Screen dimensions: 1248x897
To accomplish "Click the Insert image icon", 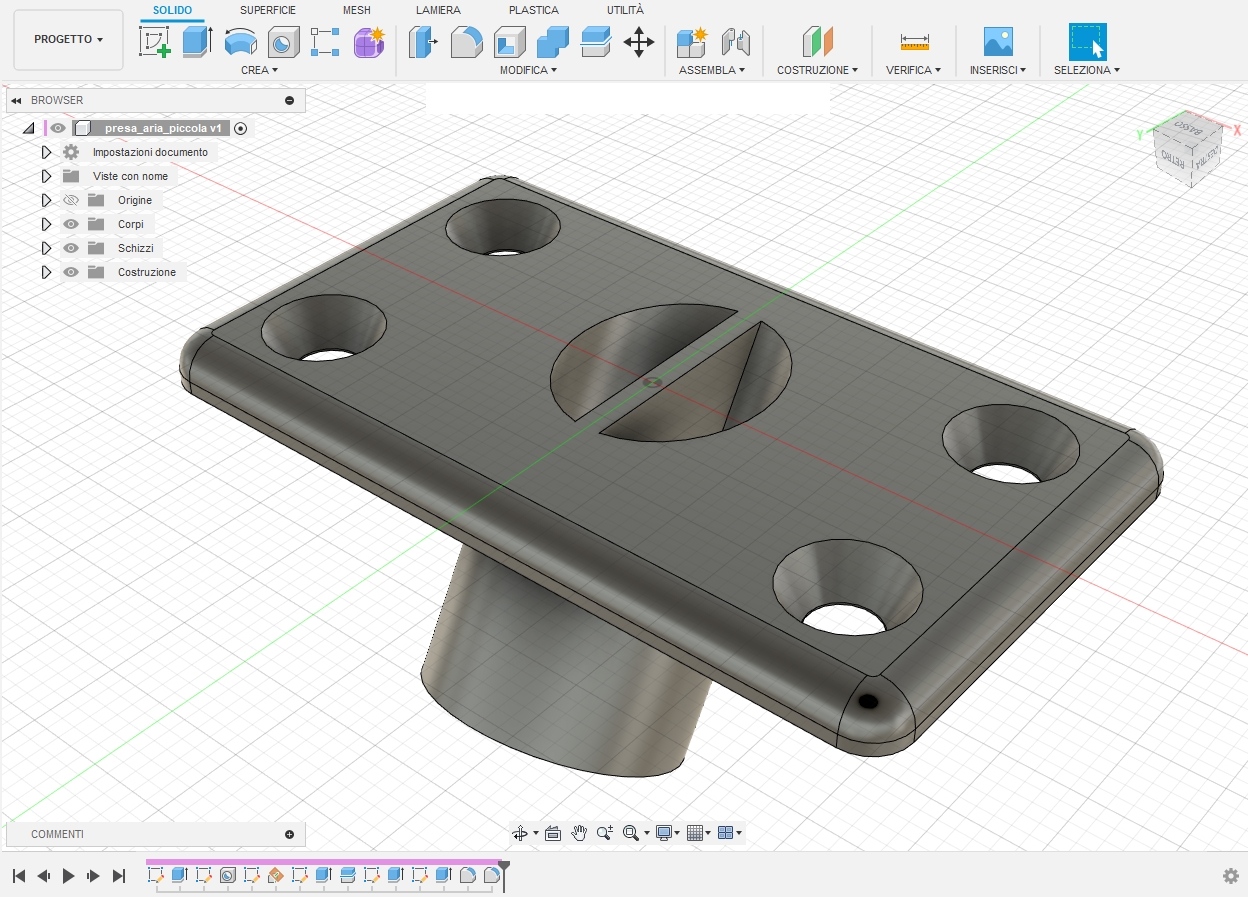I will point(998,42).
